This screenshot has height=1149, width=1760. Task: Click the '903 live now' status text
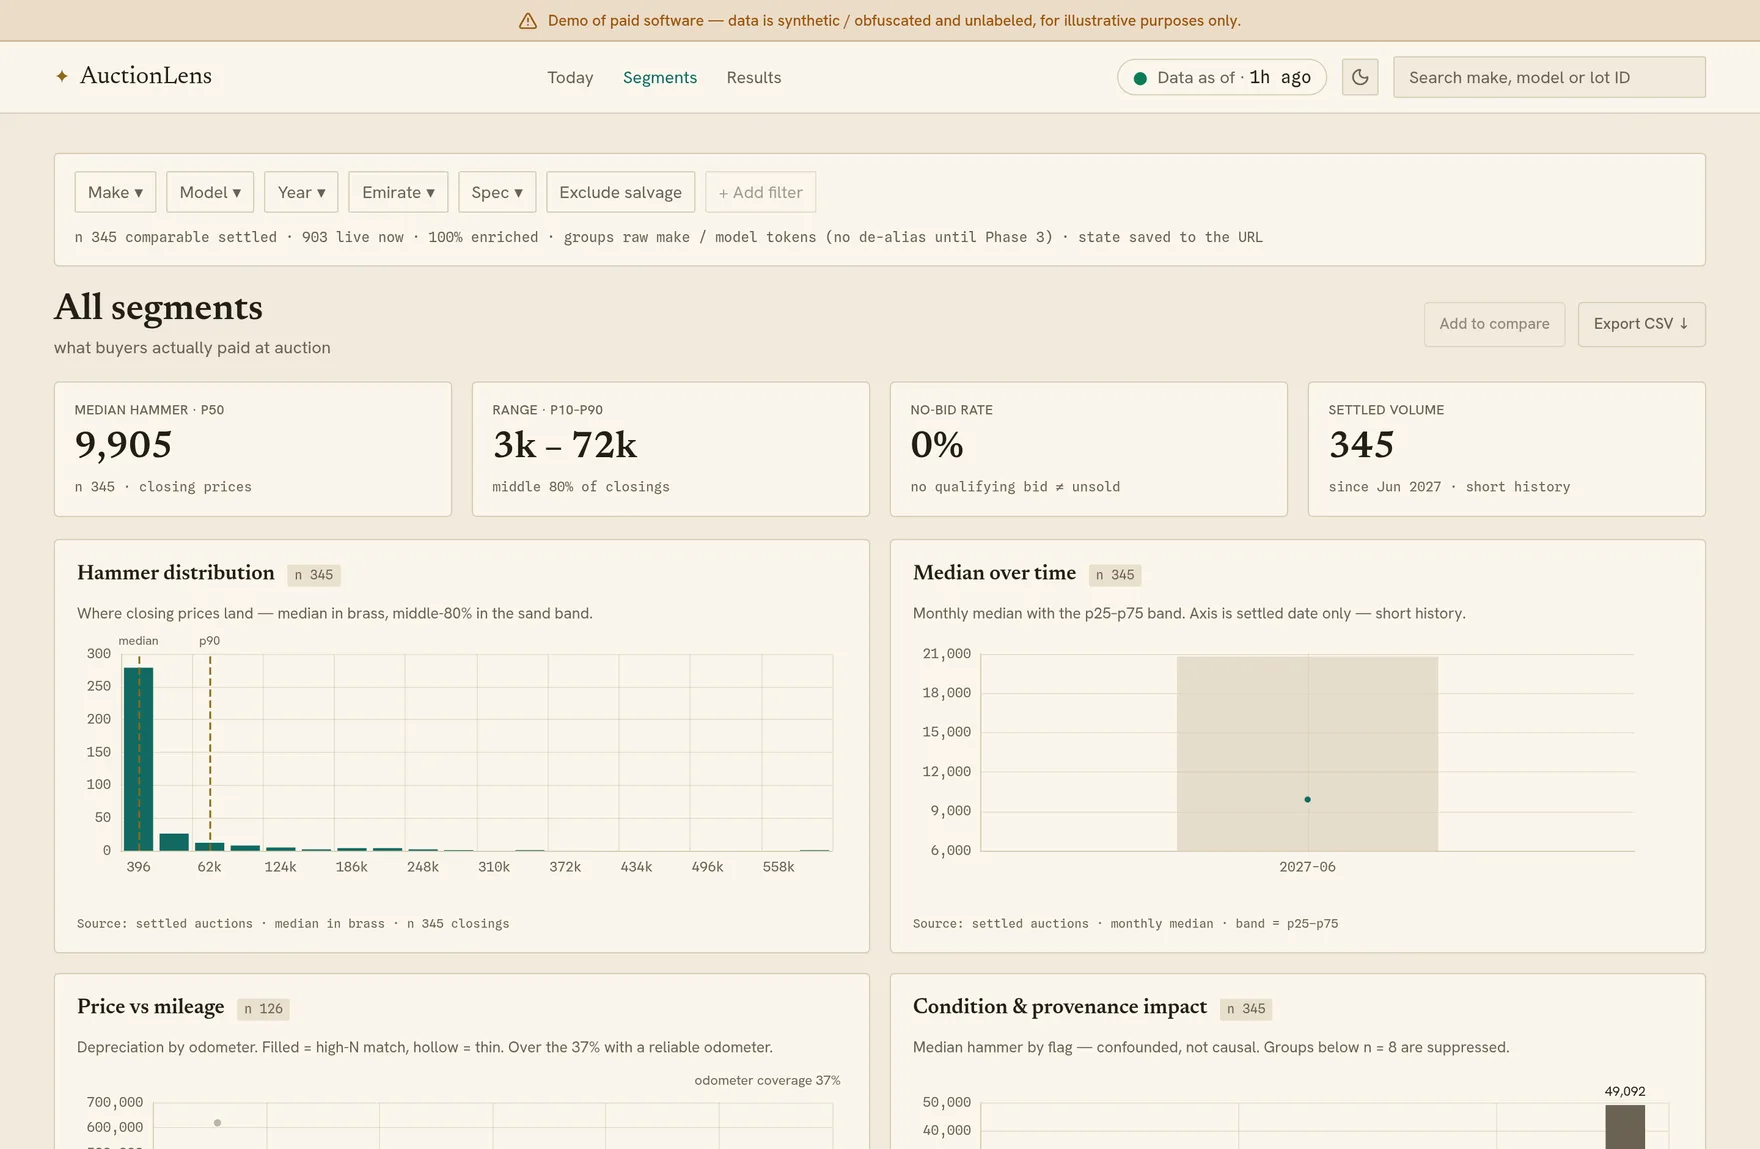click(353, 237)
